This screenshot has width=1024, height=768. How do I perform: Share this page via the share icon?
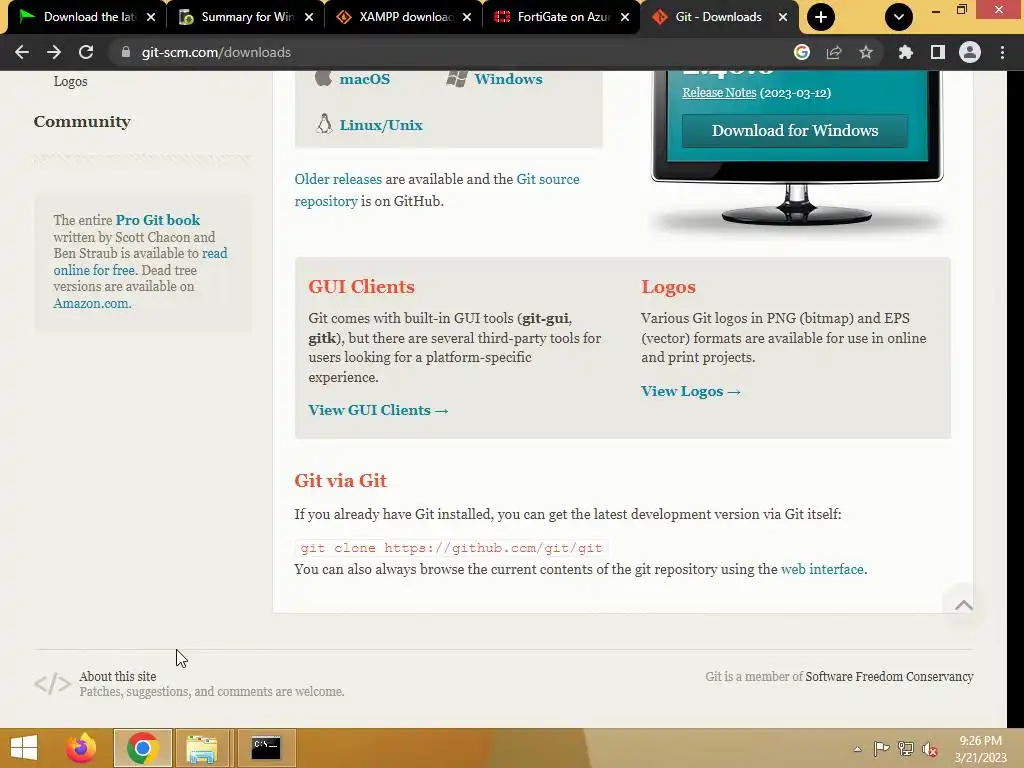coord(834,52)
